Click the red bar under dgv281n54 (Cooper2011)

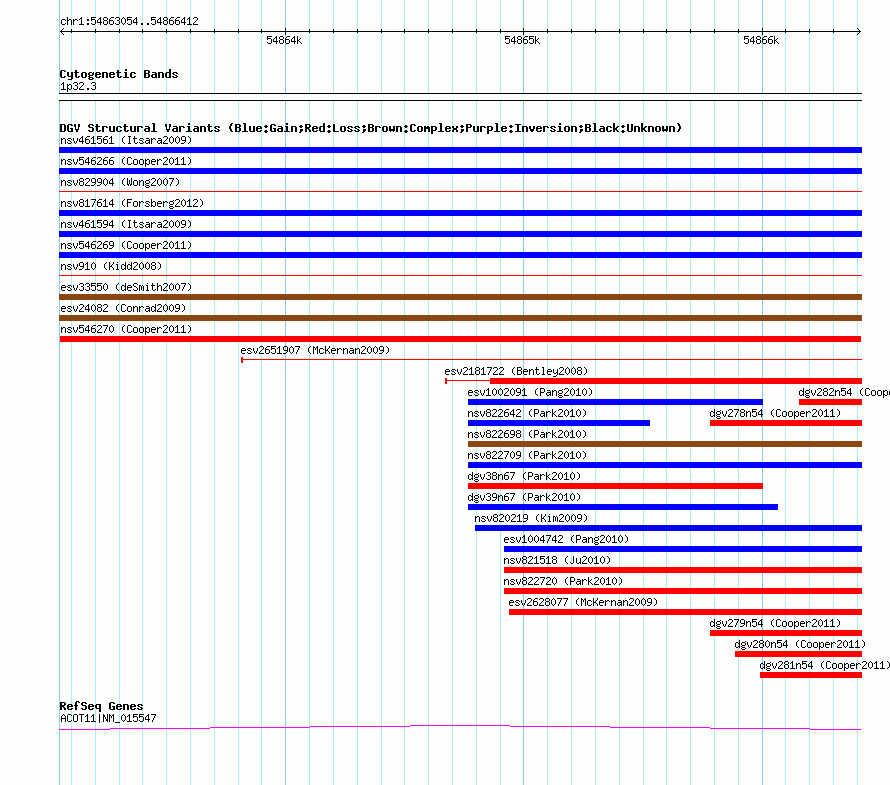(811, 675)
